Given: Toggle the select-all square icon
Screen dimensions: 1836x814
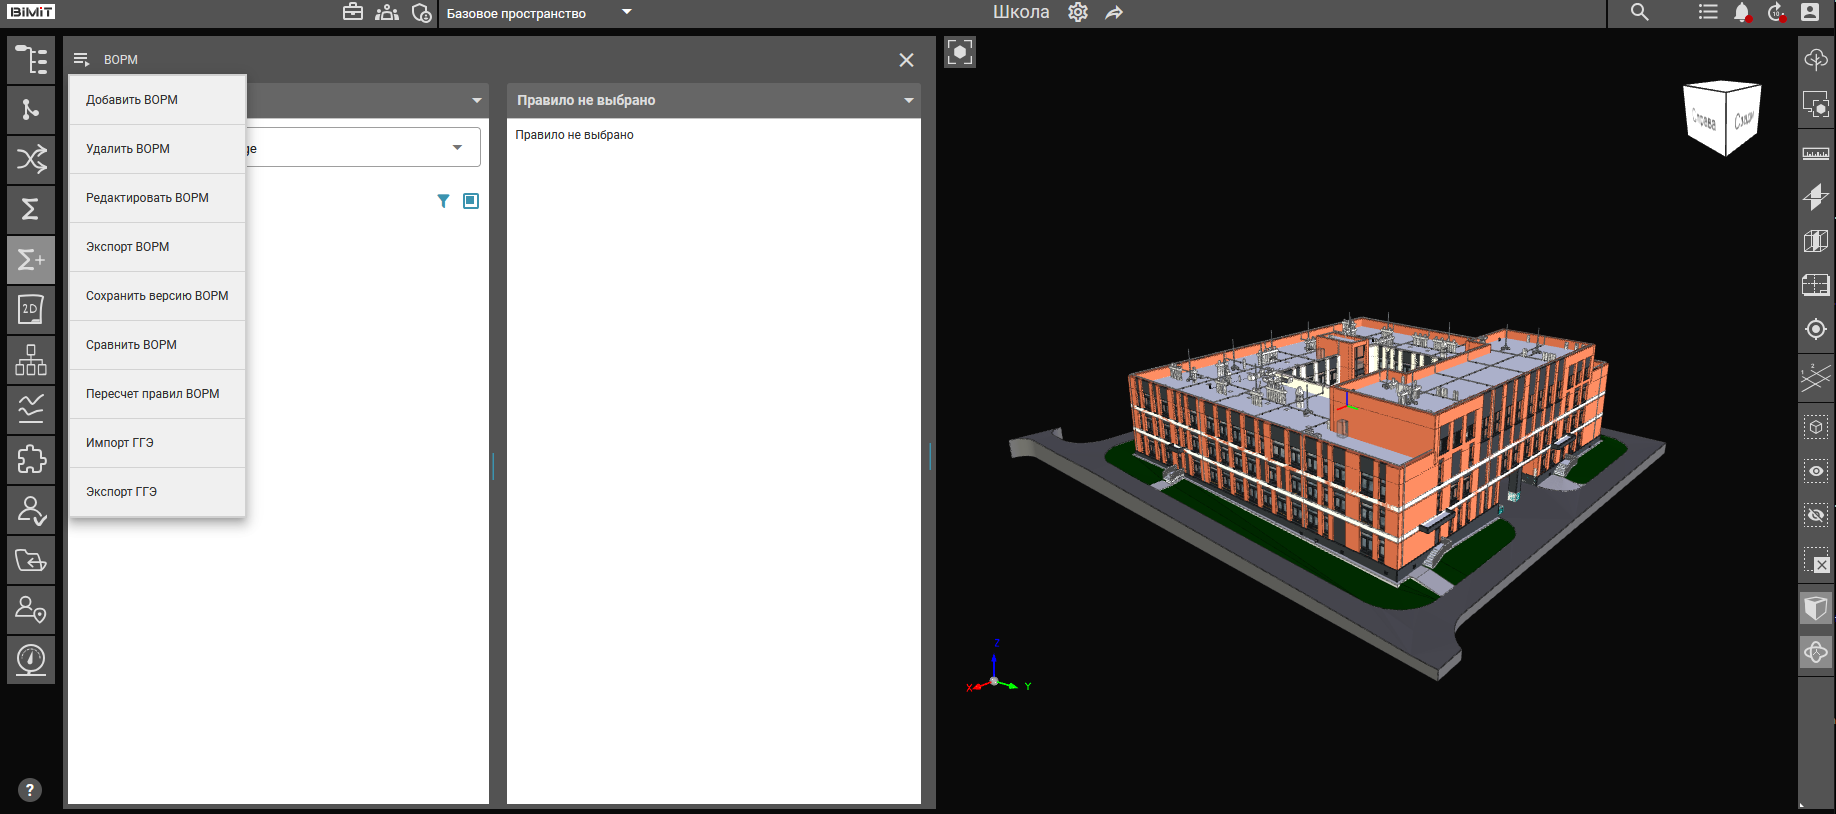Looking at the screenshot, I should [471, 201].
